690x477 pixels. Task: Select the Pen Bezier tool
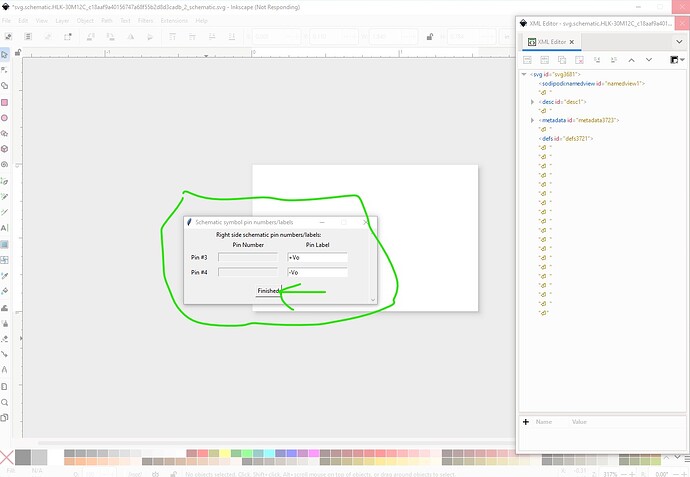tap(4, 181)
